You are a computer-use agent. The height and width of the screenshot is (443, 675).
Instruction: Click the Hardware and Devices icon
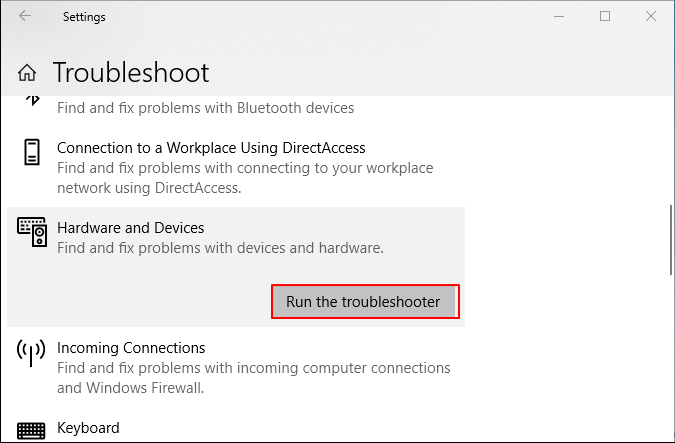click(x=32, y=233)
